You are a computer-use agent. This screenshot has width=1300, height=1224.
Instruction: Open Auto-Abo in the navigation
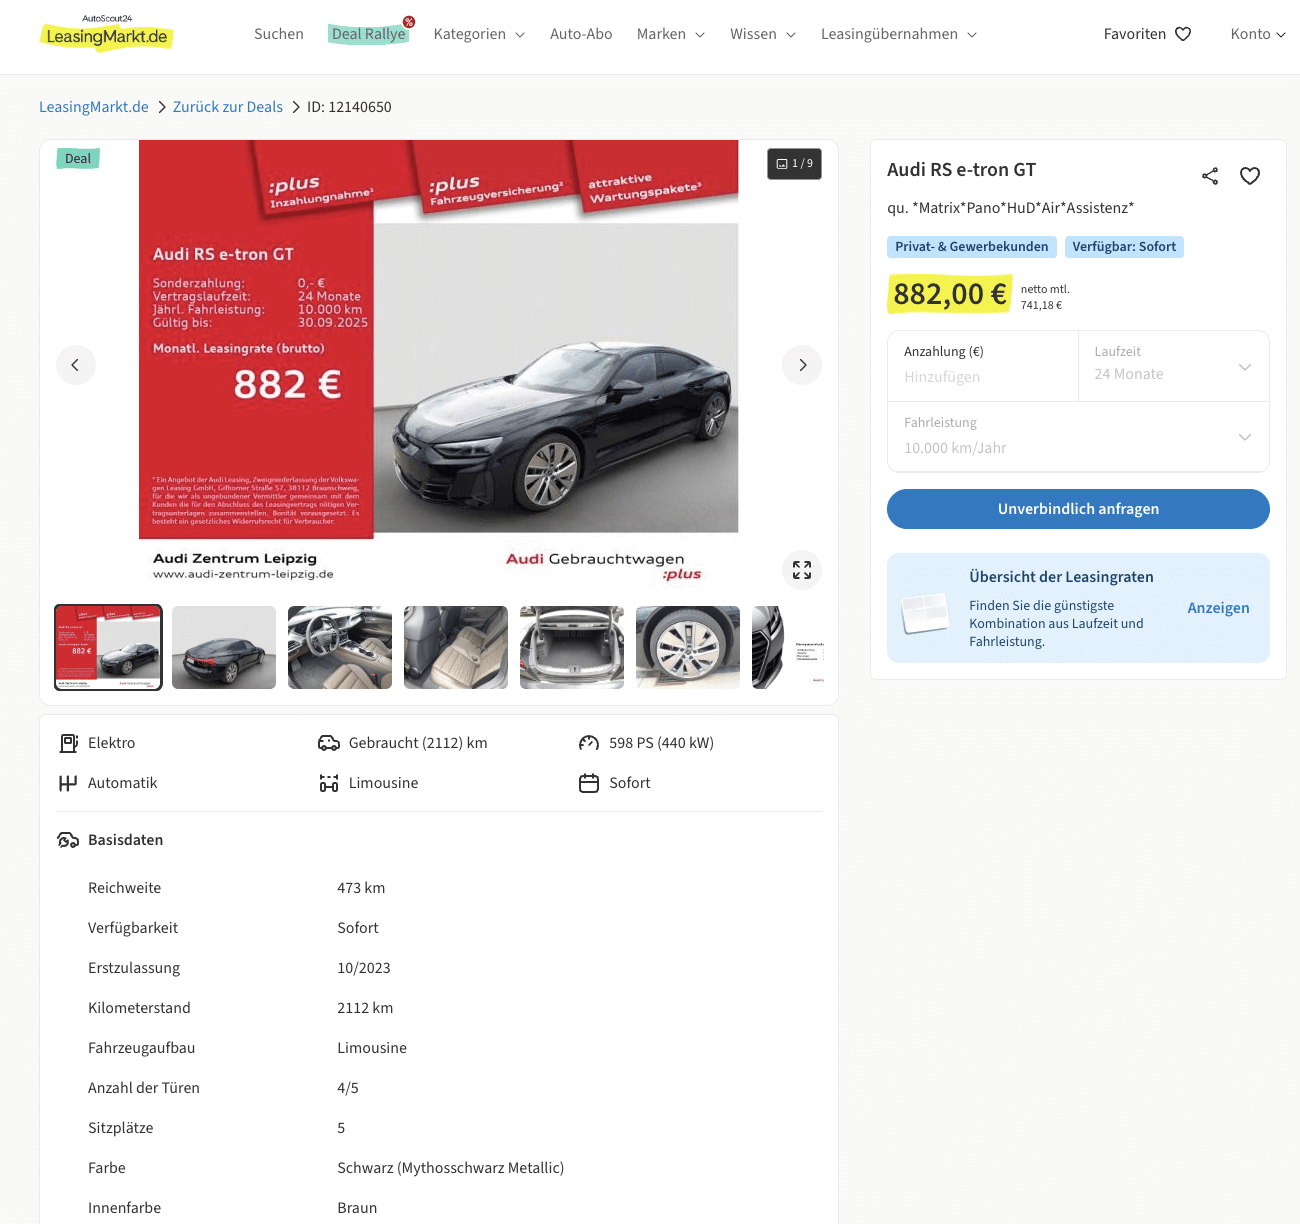point(581,34)
